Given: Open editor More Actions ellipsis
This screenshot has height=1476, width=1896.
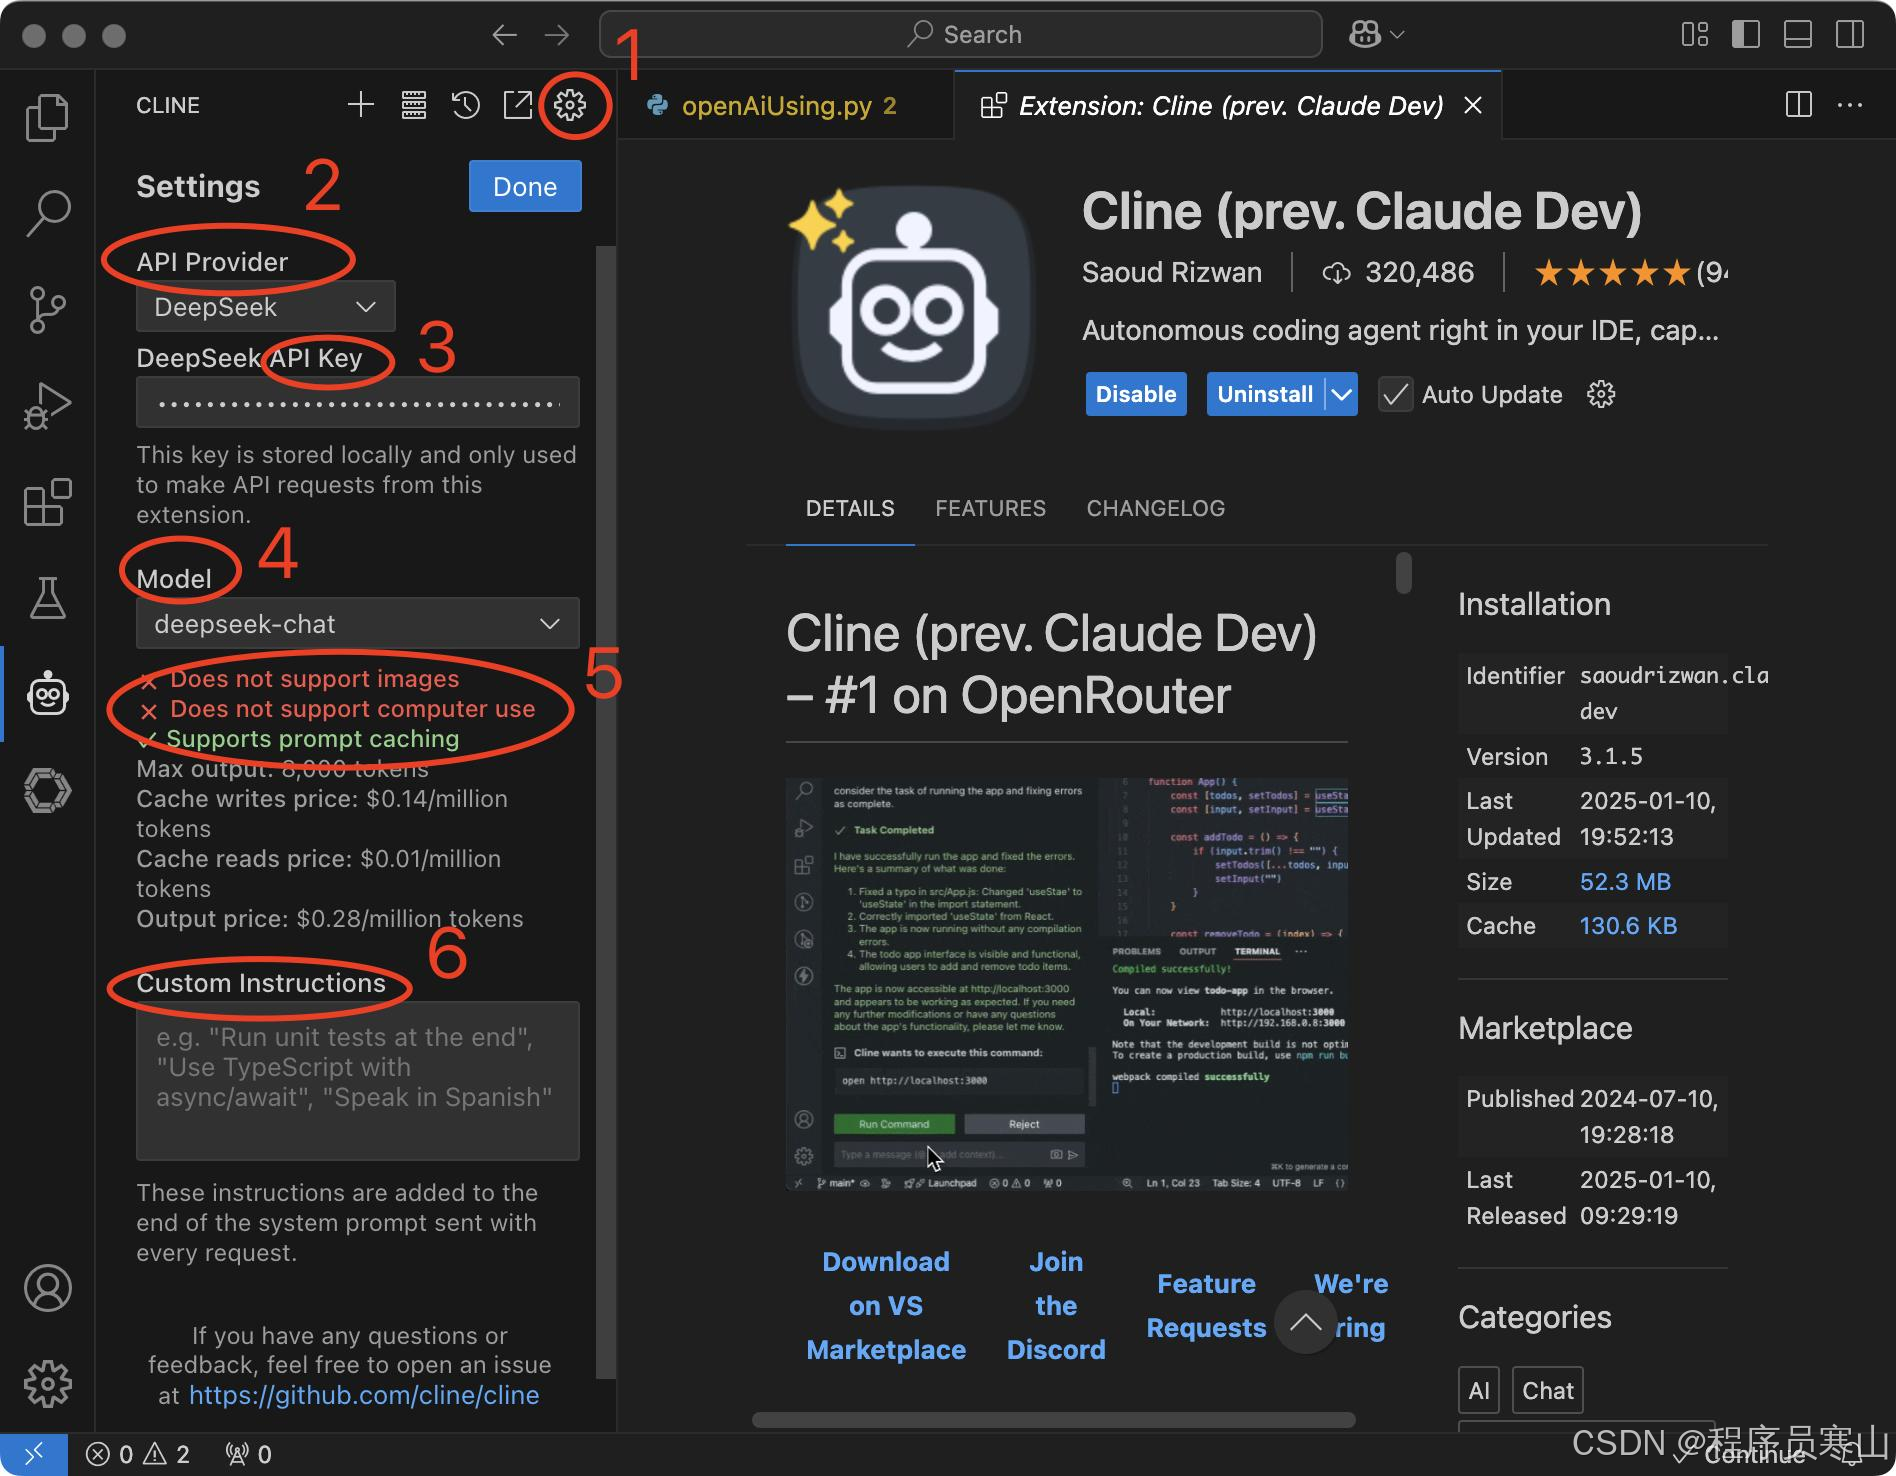Looking at the screenshot, I should click(1850, 105).
